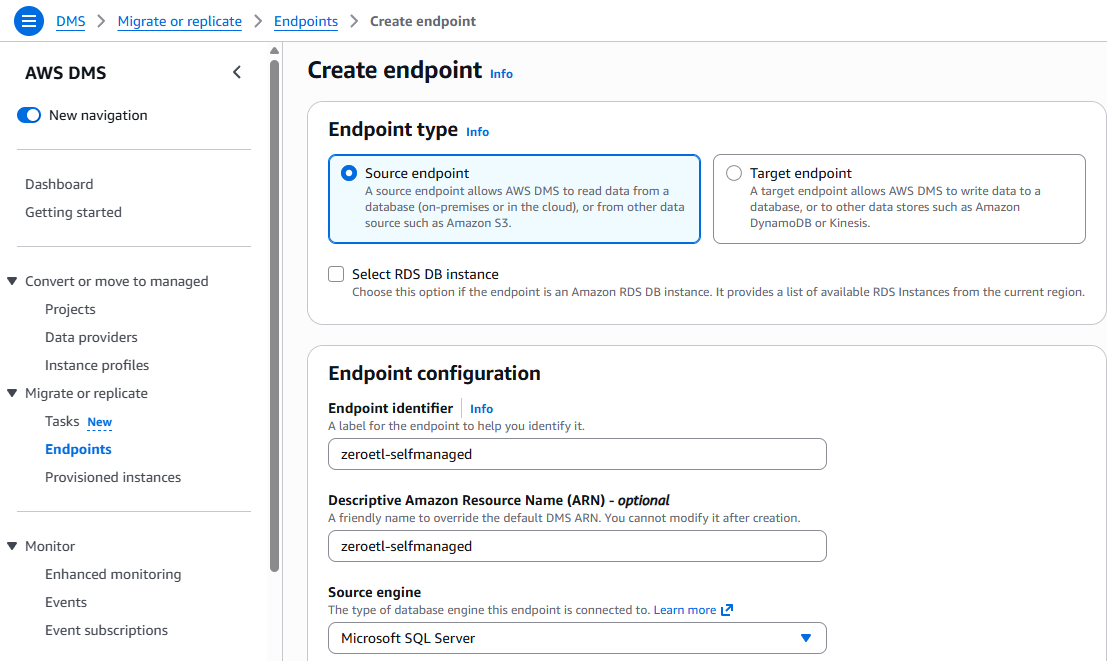1107x661 pixels.
Task: Open Tasks in the sidebar
Action: [x=62, y=422]
